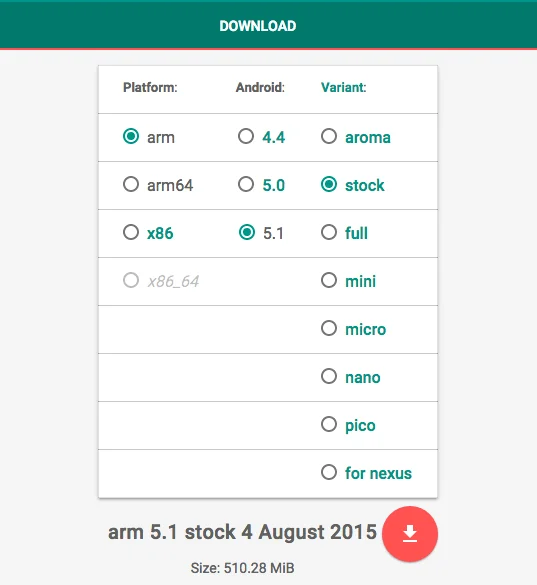Select Android version 5.1
The width and height of the screenshot is (537, 585).
[247, 232]
